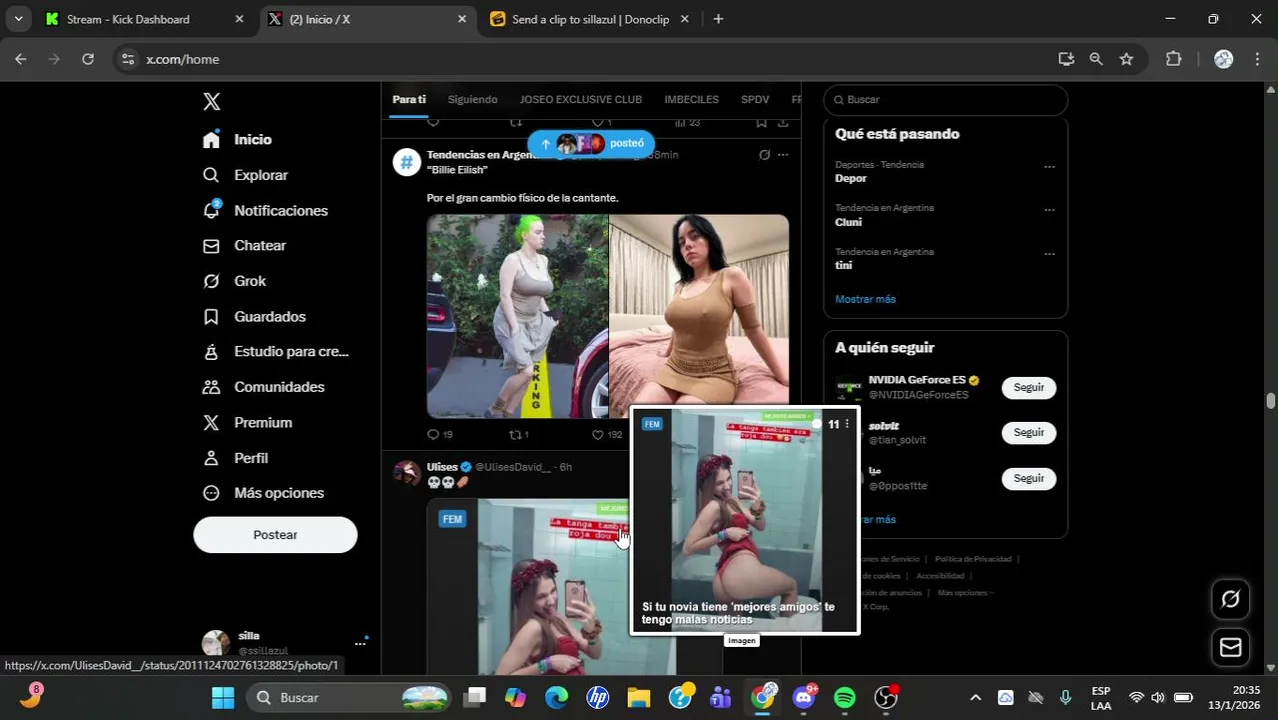Open the tab search dropdown
The width and height of the screenshot is (1278, 720).
[18, 19]
